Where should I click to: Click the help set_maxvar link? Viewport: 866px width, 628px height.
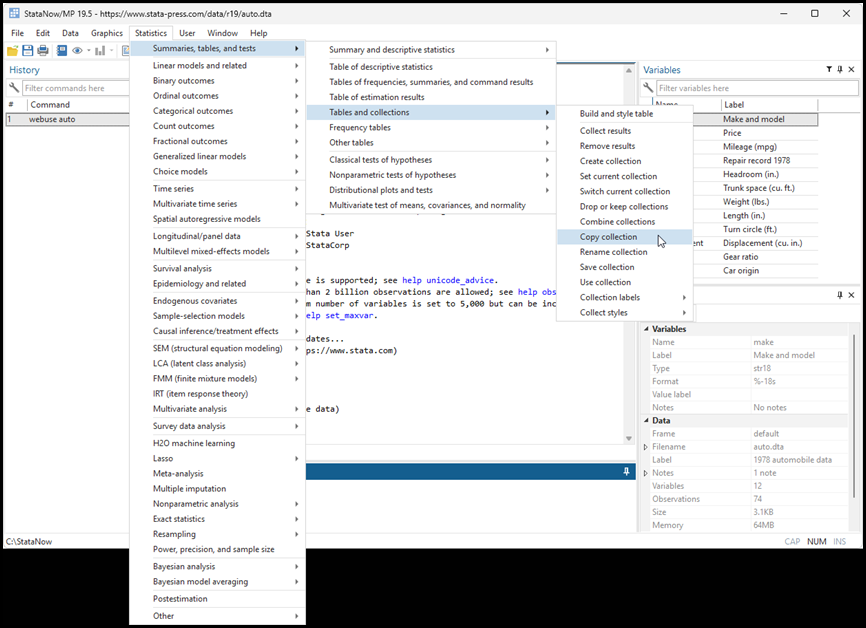click(340, 315)
